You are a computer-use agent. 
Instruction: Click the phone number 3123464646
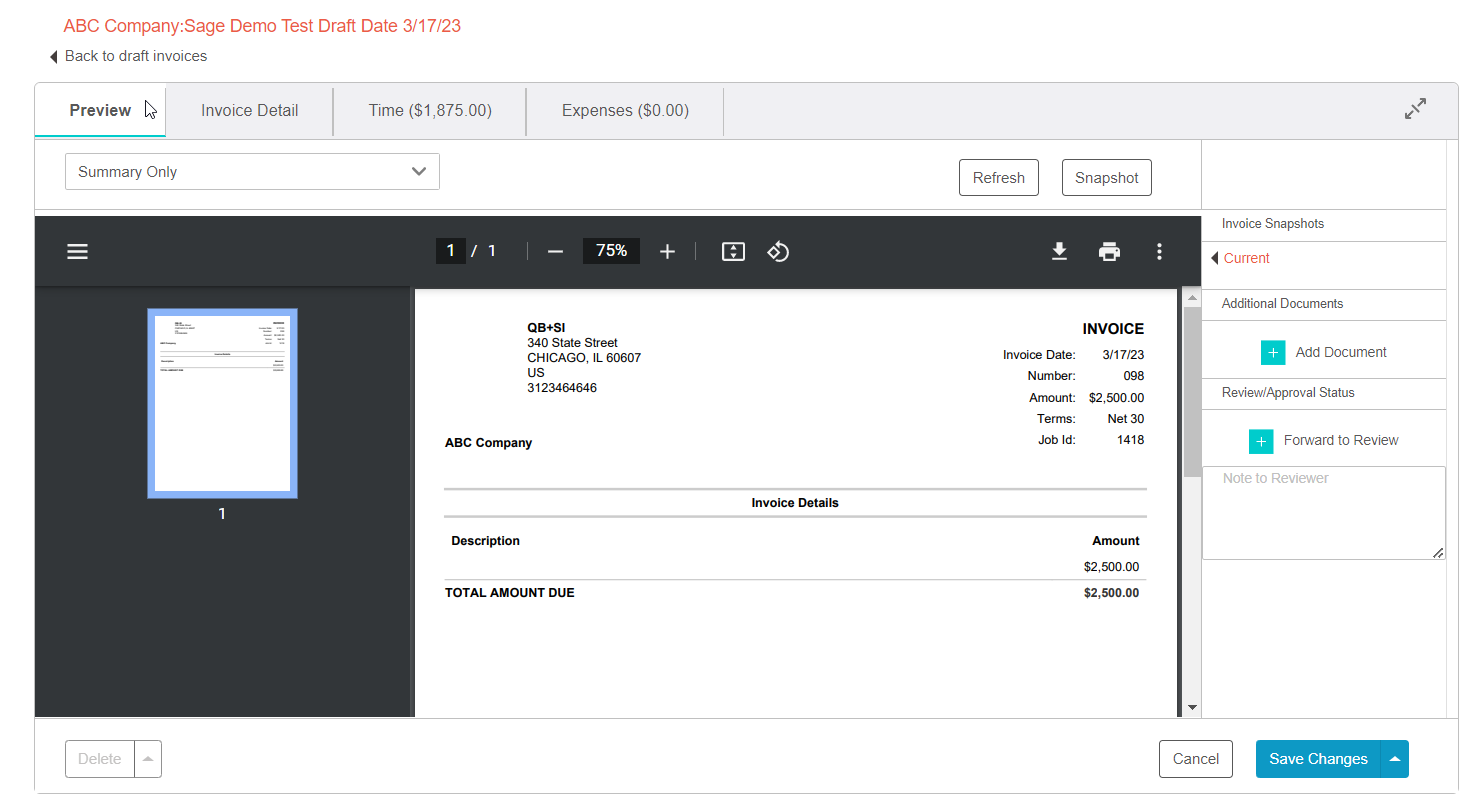pyautogui.click(x=562, y=388)
